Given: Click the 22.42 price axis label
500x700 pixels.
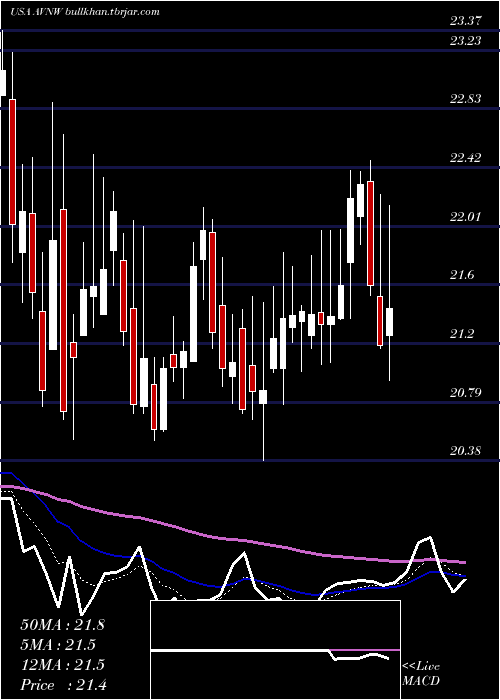Looking at the screenshot, I should (465, 158).
